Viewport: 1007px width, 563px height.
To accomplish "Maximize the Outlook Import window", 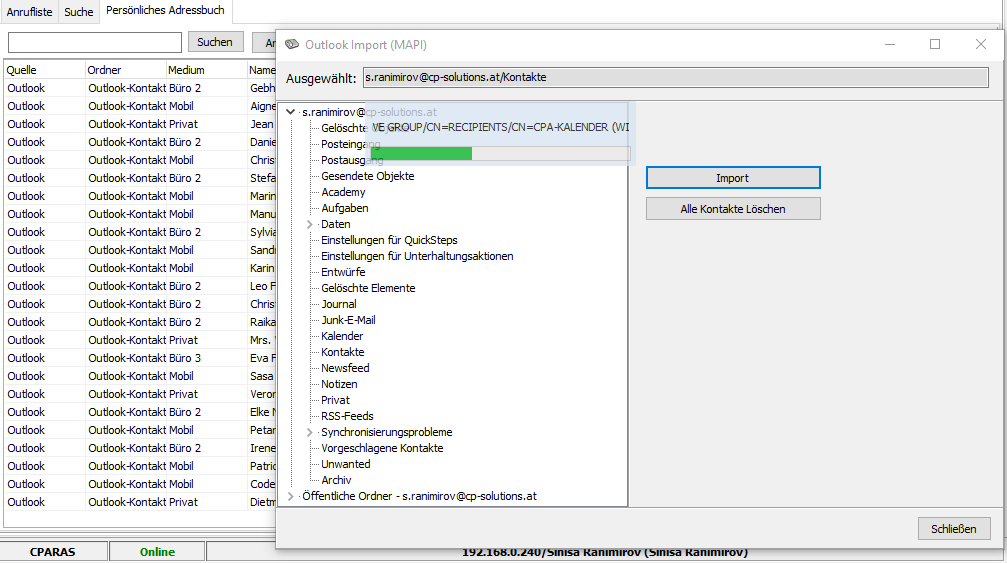I will point(935,44).
